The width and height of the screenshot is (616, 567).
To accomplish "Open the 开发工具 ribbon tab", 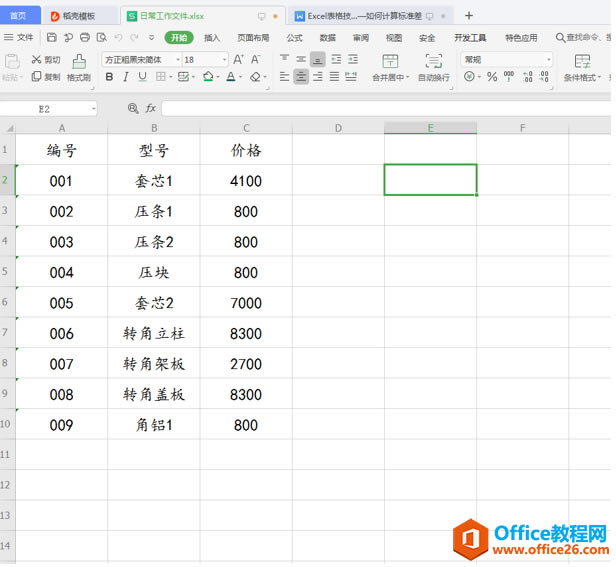I will pyautogui.click(x=470, y=38).
